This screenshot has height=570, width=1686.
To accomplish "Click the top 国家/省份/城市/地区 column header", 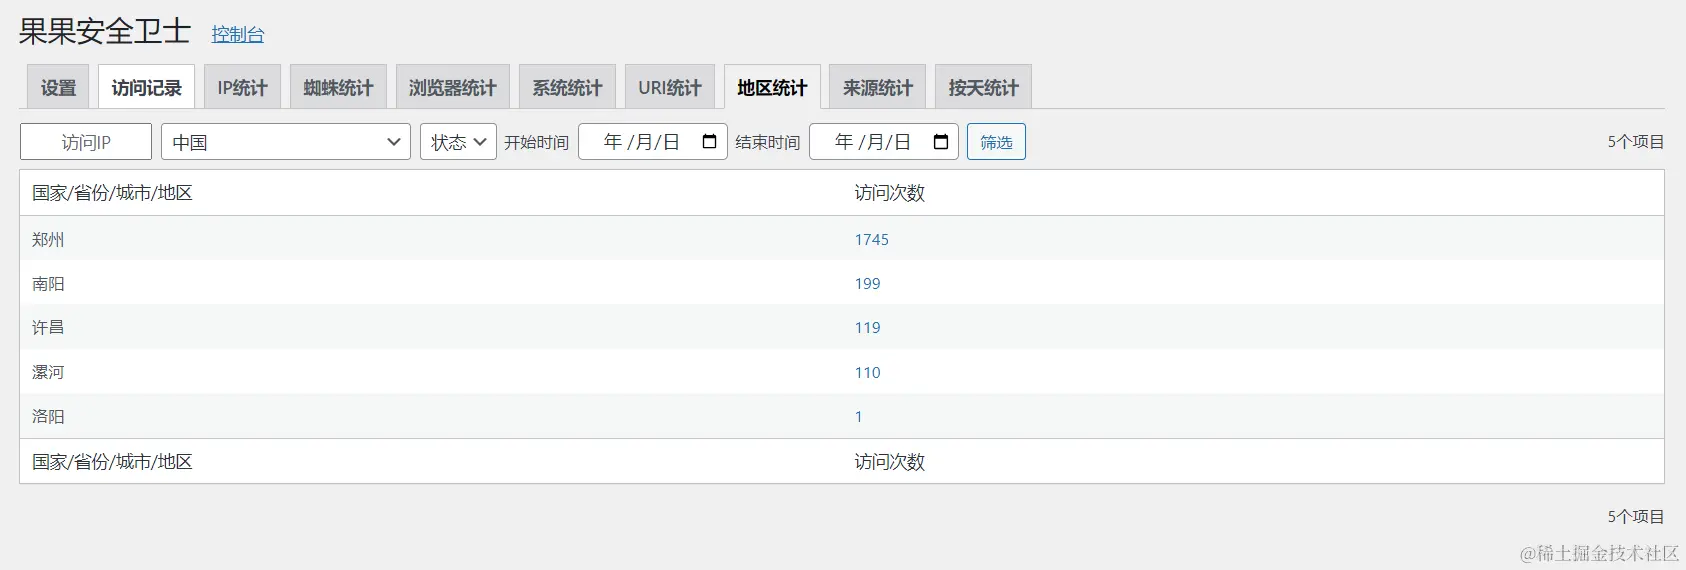I will point(112,193).
